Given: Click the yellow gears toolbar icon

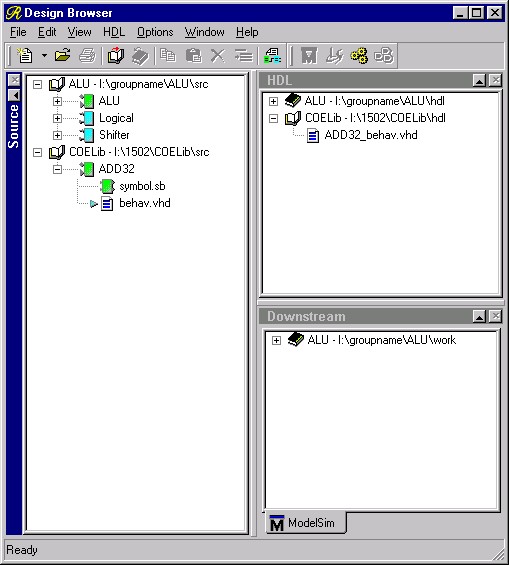Looking at the screenshot, I should 359,56.
